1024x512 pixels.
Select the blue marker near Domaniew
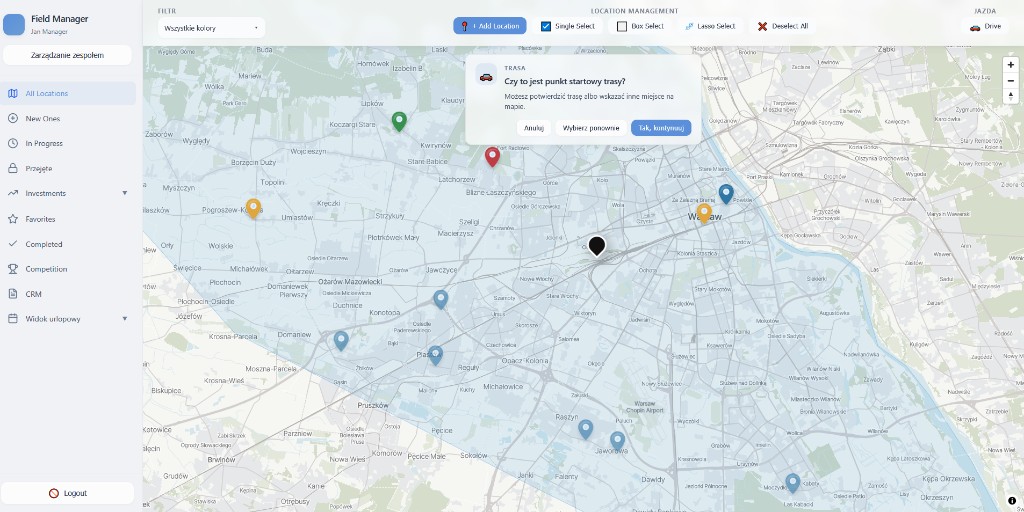341,340
